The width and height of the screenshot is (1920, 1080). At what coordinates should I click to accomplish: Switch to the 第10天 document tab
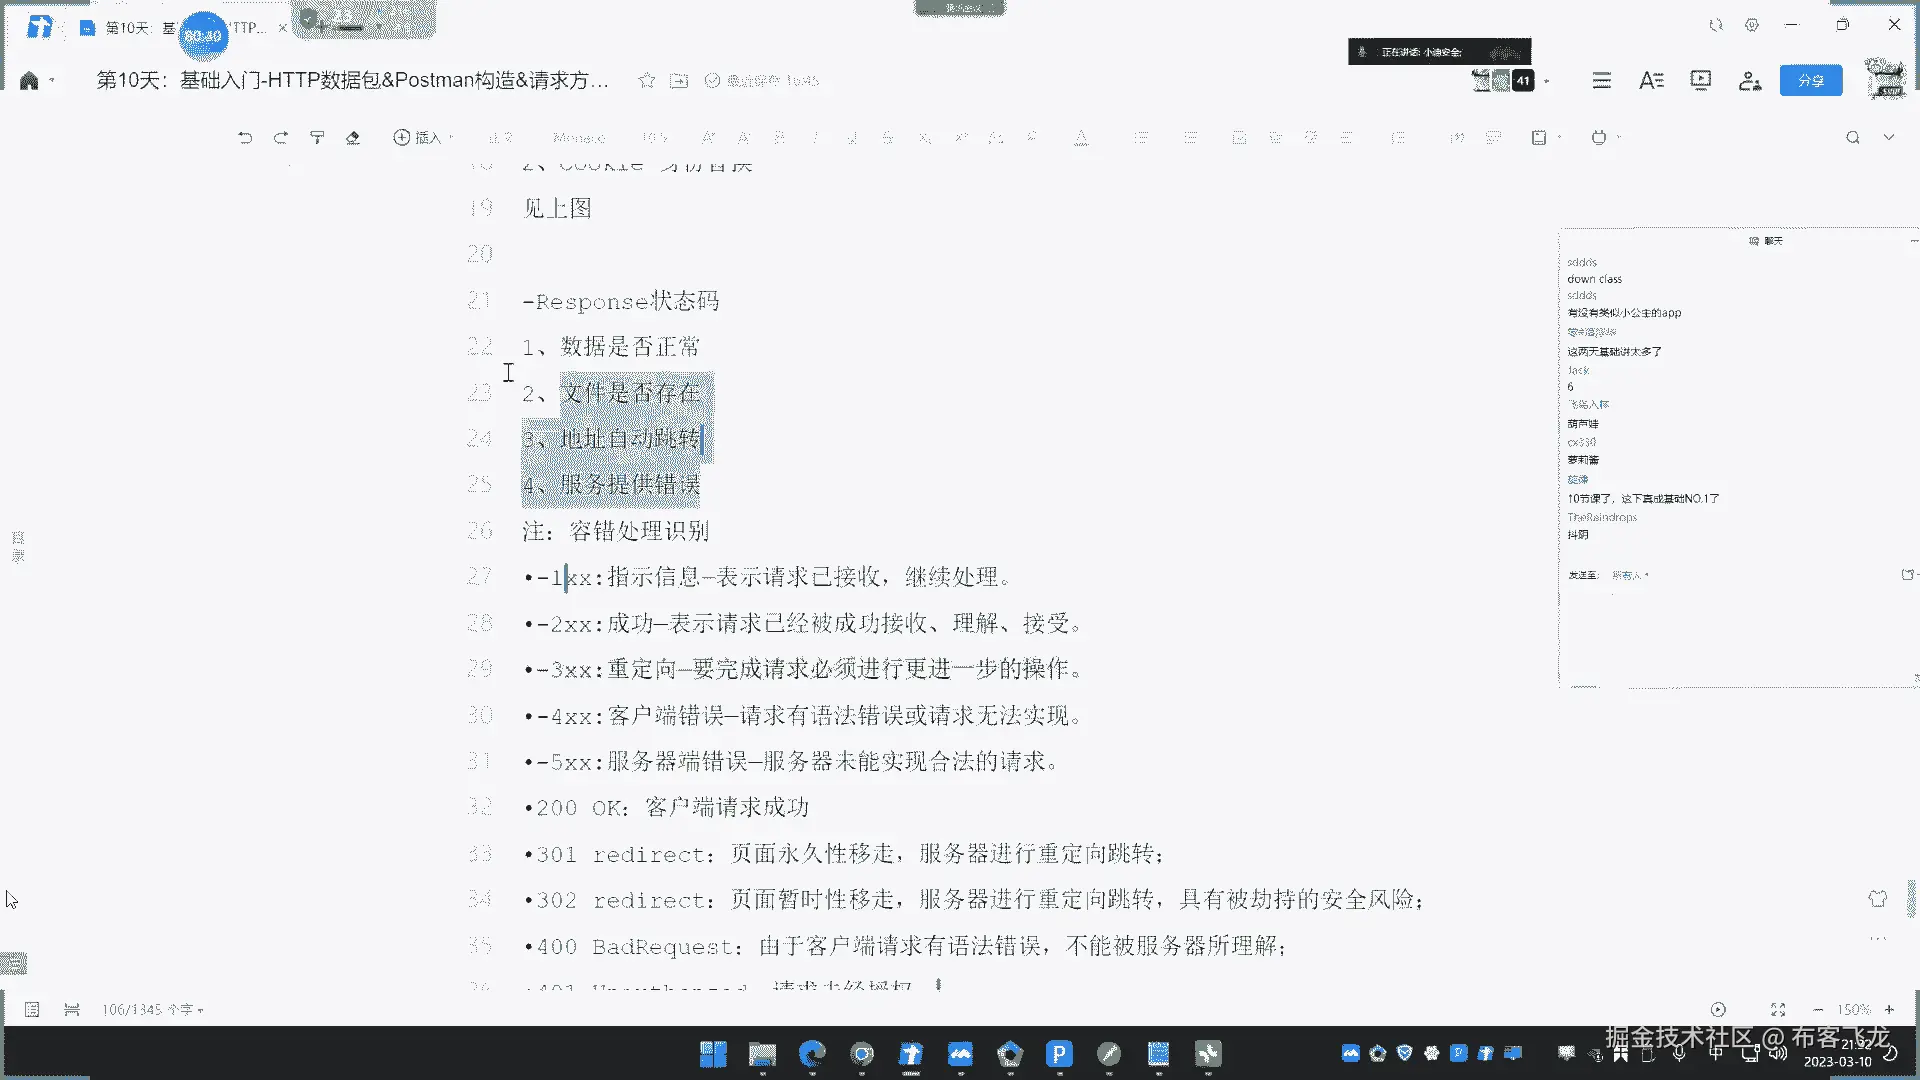128,28
